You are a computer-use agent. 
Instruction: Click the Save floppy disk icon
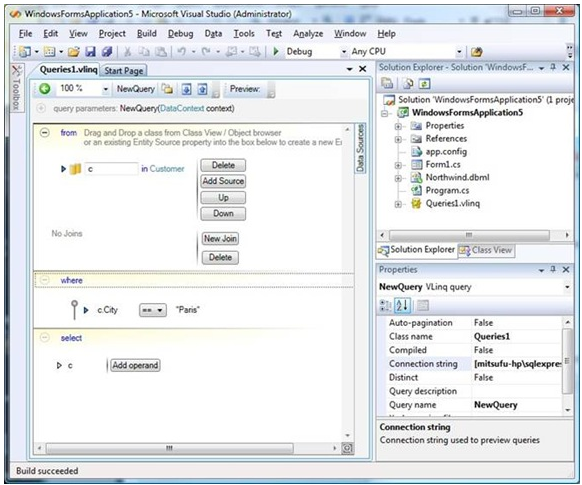[x=91, y=52]
